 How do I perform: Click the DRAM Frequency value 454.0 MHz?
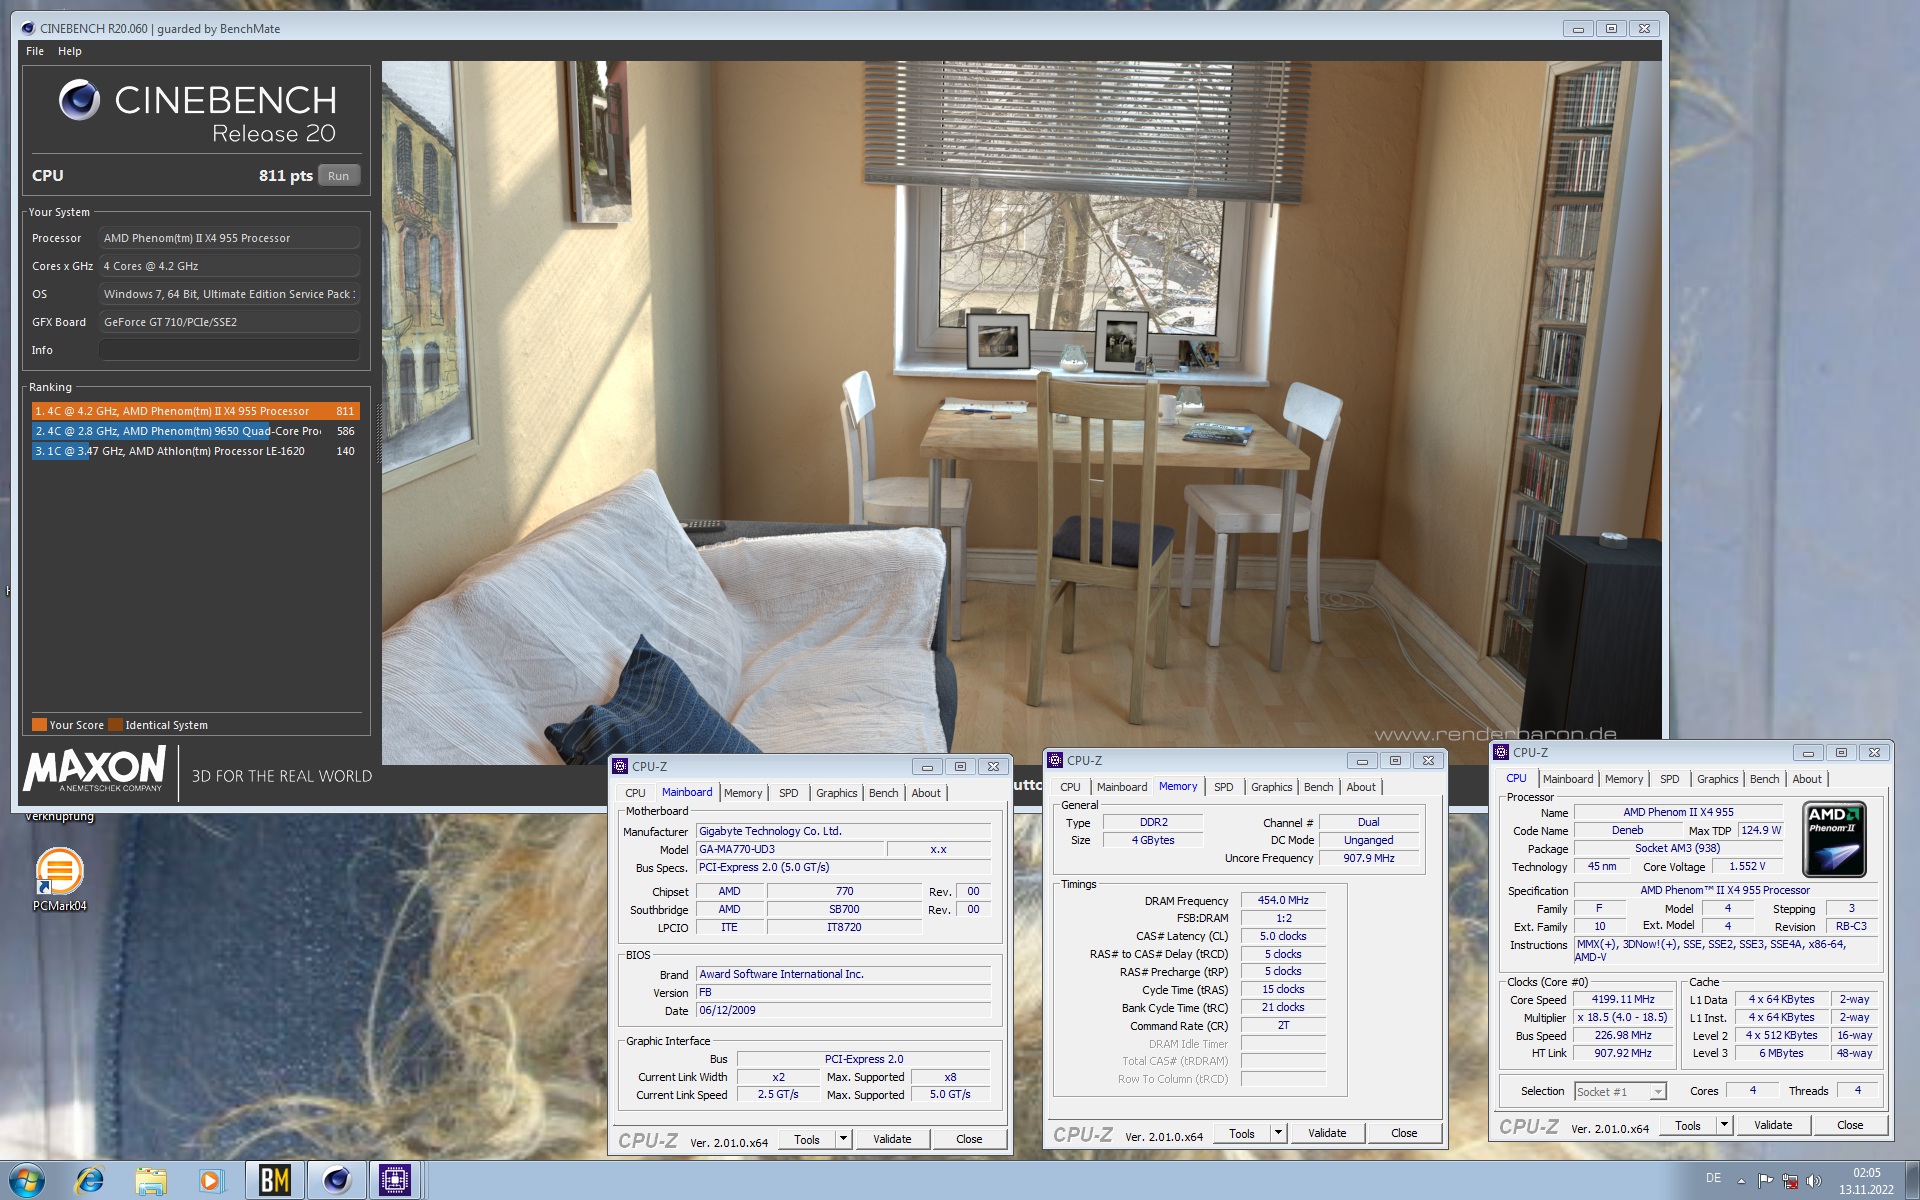pos(1283,901)
